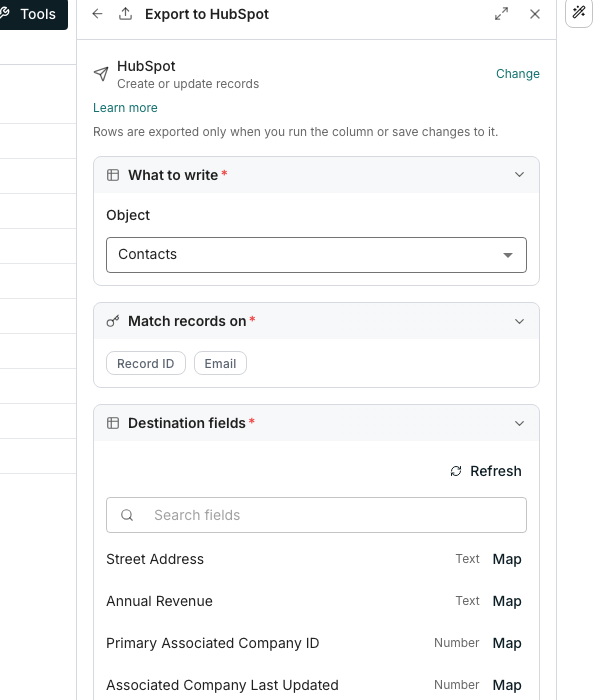The width and height of the screenshot is (600, 700).
Task: Go back using the left arrow icon
Action: (97, 14)
